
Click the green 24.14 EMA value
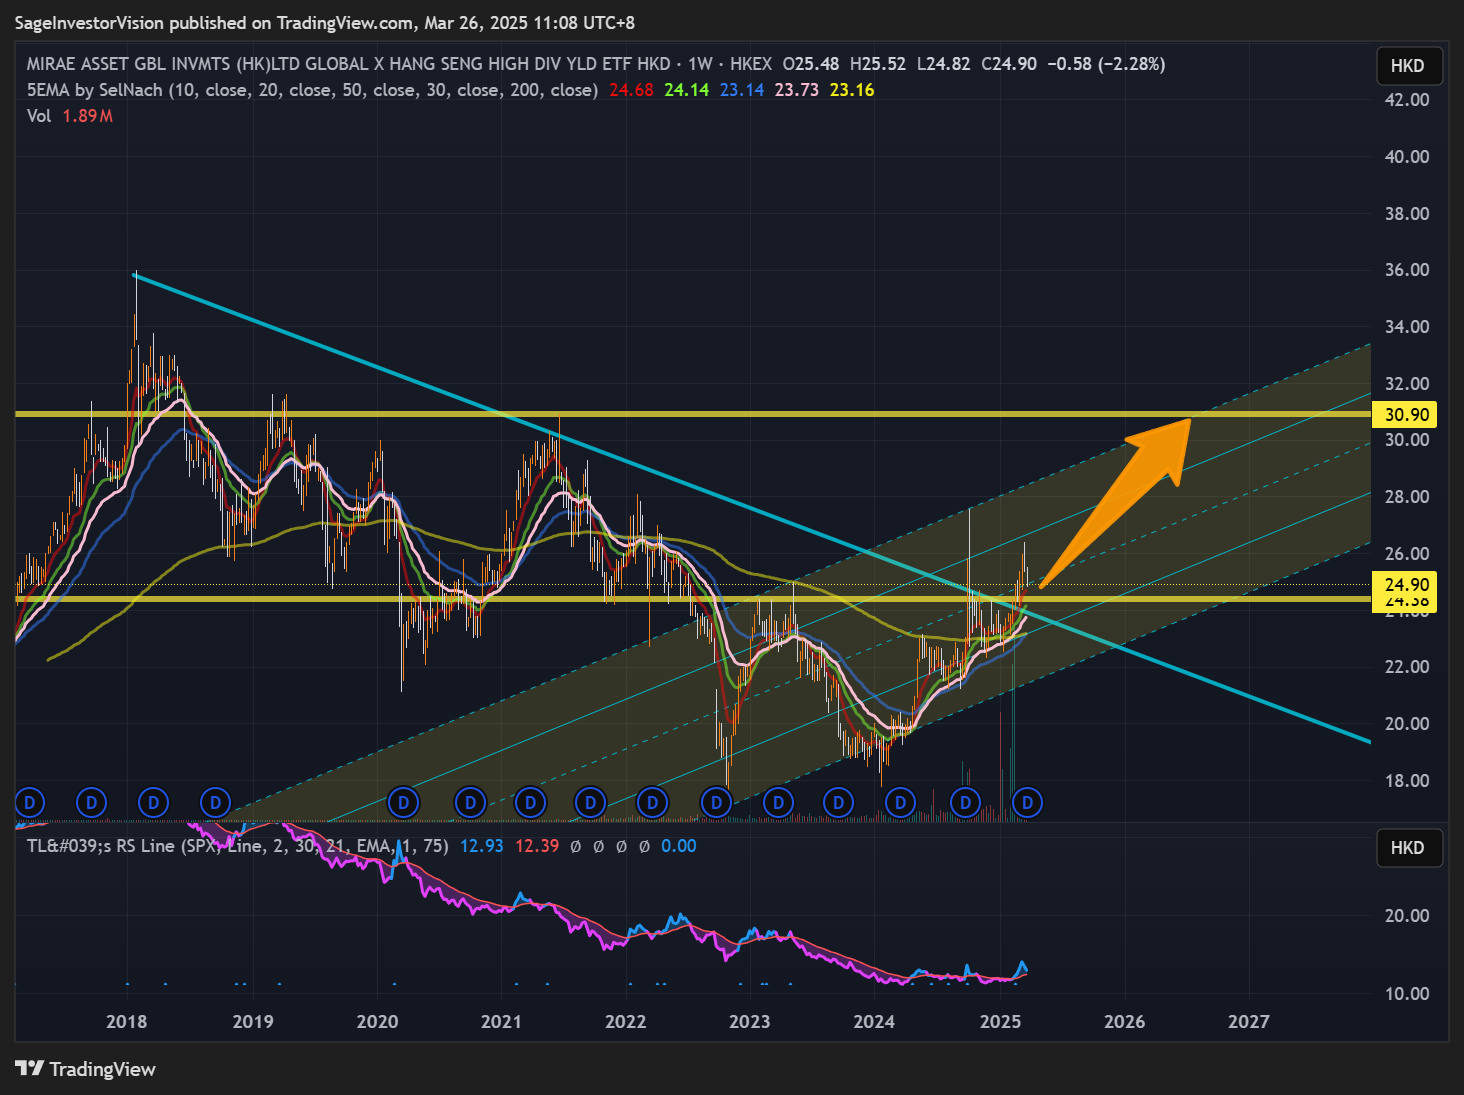pyautogui.click(x=687, y=90)
